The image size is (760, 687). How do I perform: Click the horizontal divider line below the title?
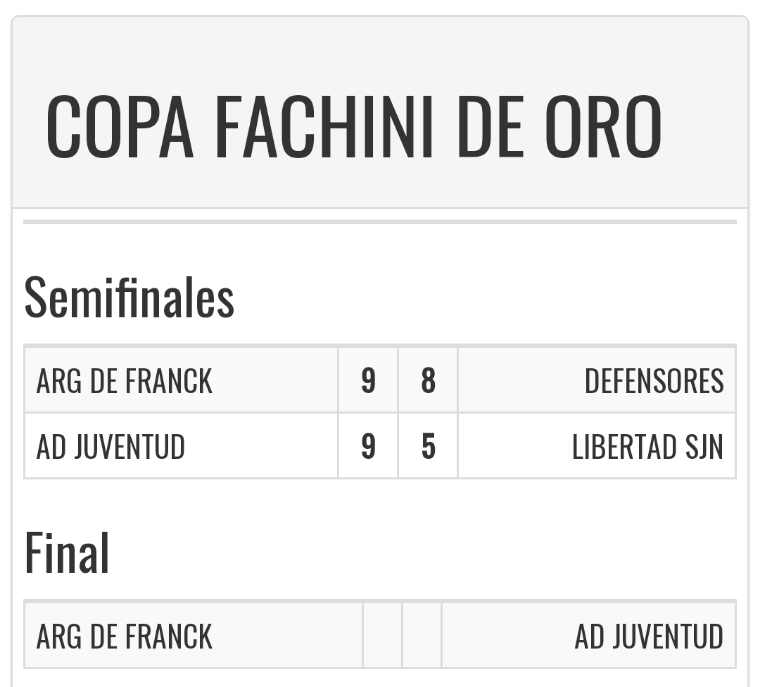tap(380, 221)
